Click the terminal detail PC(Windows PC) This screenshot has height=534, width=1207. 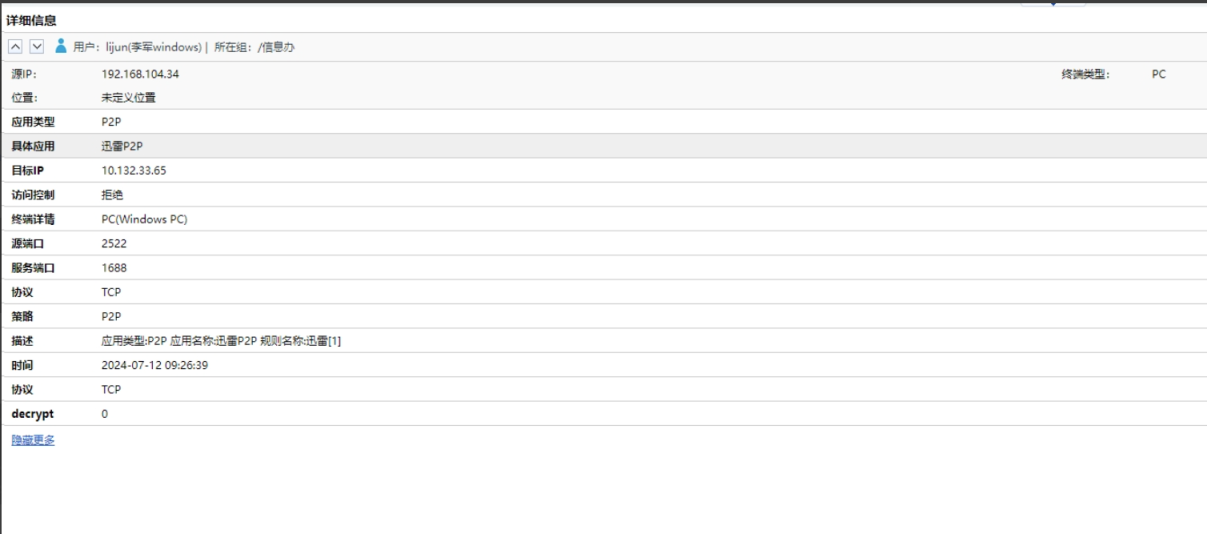click(x=144, y=220)
